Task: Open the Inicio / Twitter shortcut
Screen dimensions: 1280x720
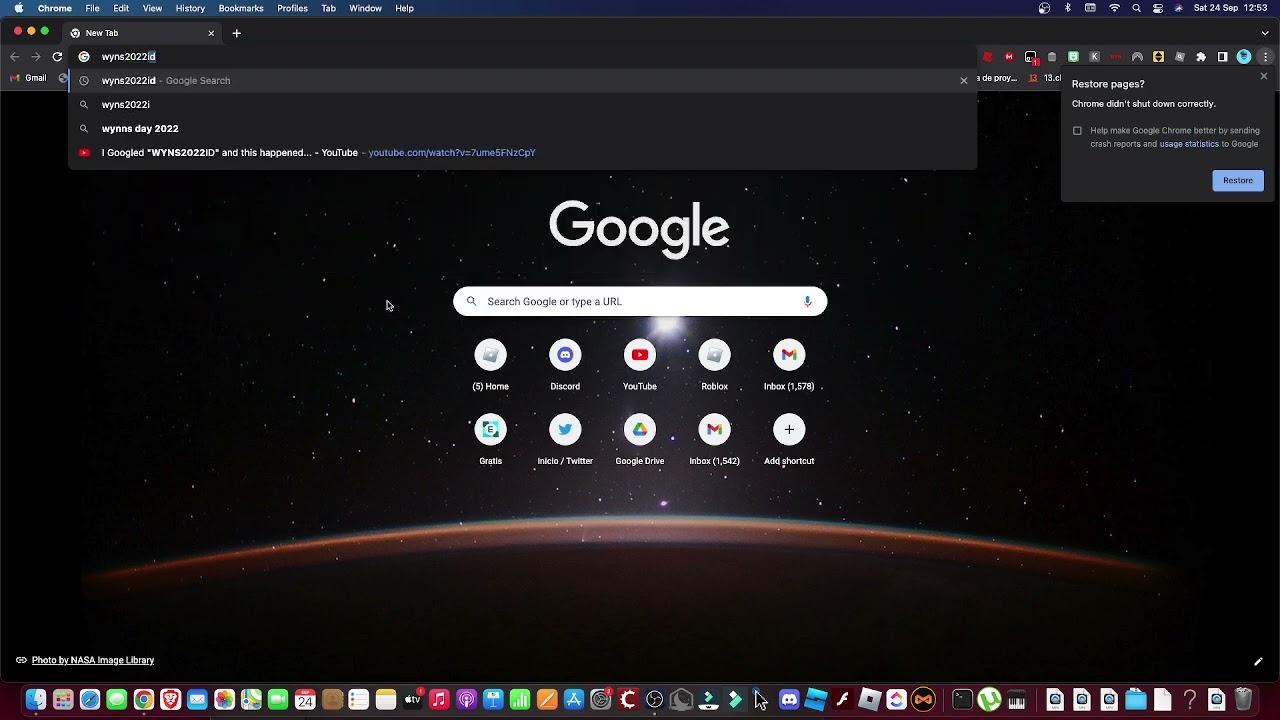Action: point(565,441)
